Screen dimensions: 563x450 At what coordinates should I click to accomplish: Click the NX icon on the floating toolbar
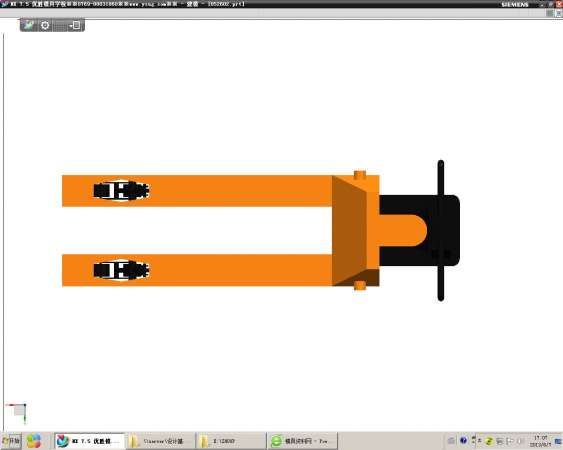29,25
